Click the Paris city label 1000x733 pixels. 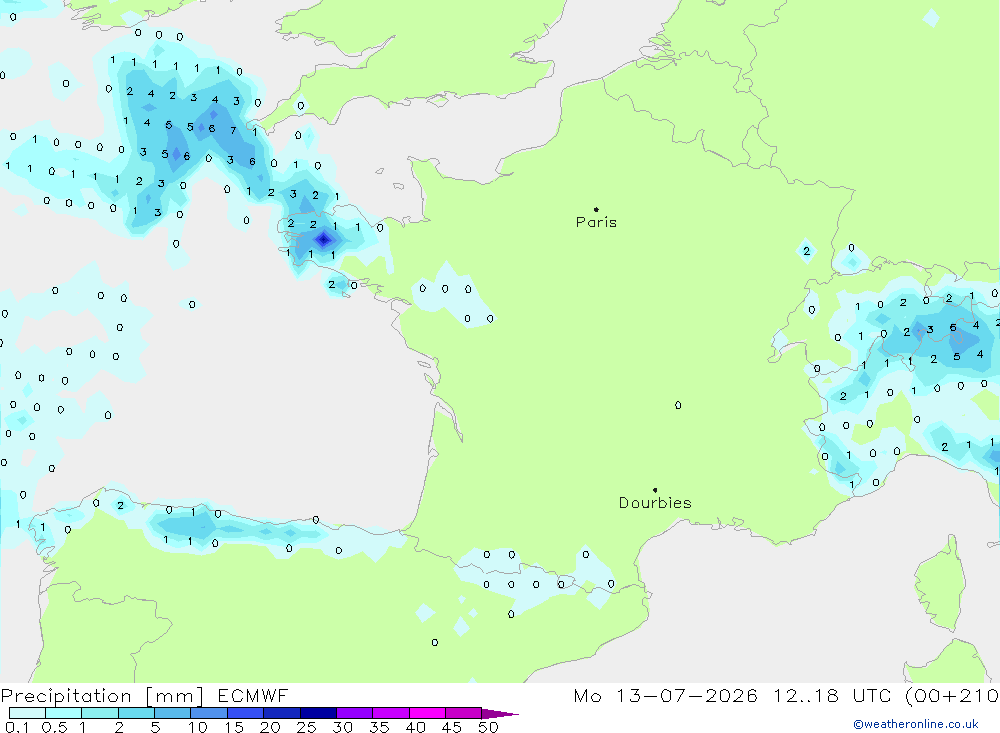click(x=596, y=222)
